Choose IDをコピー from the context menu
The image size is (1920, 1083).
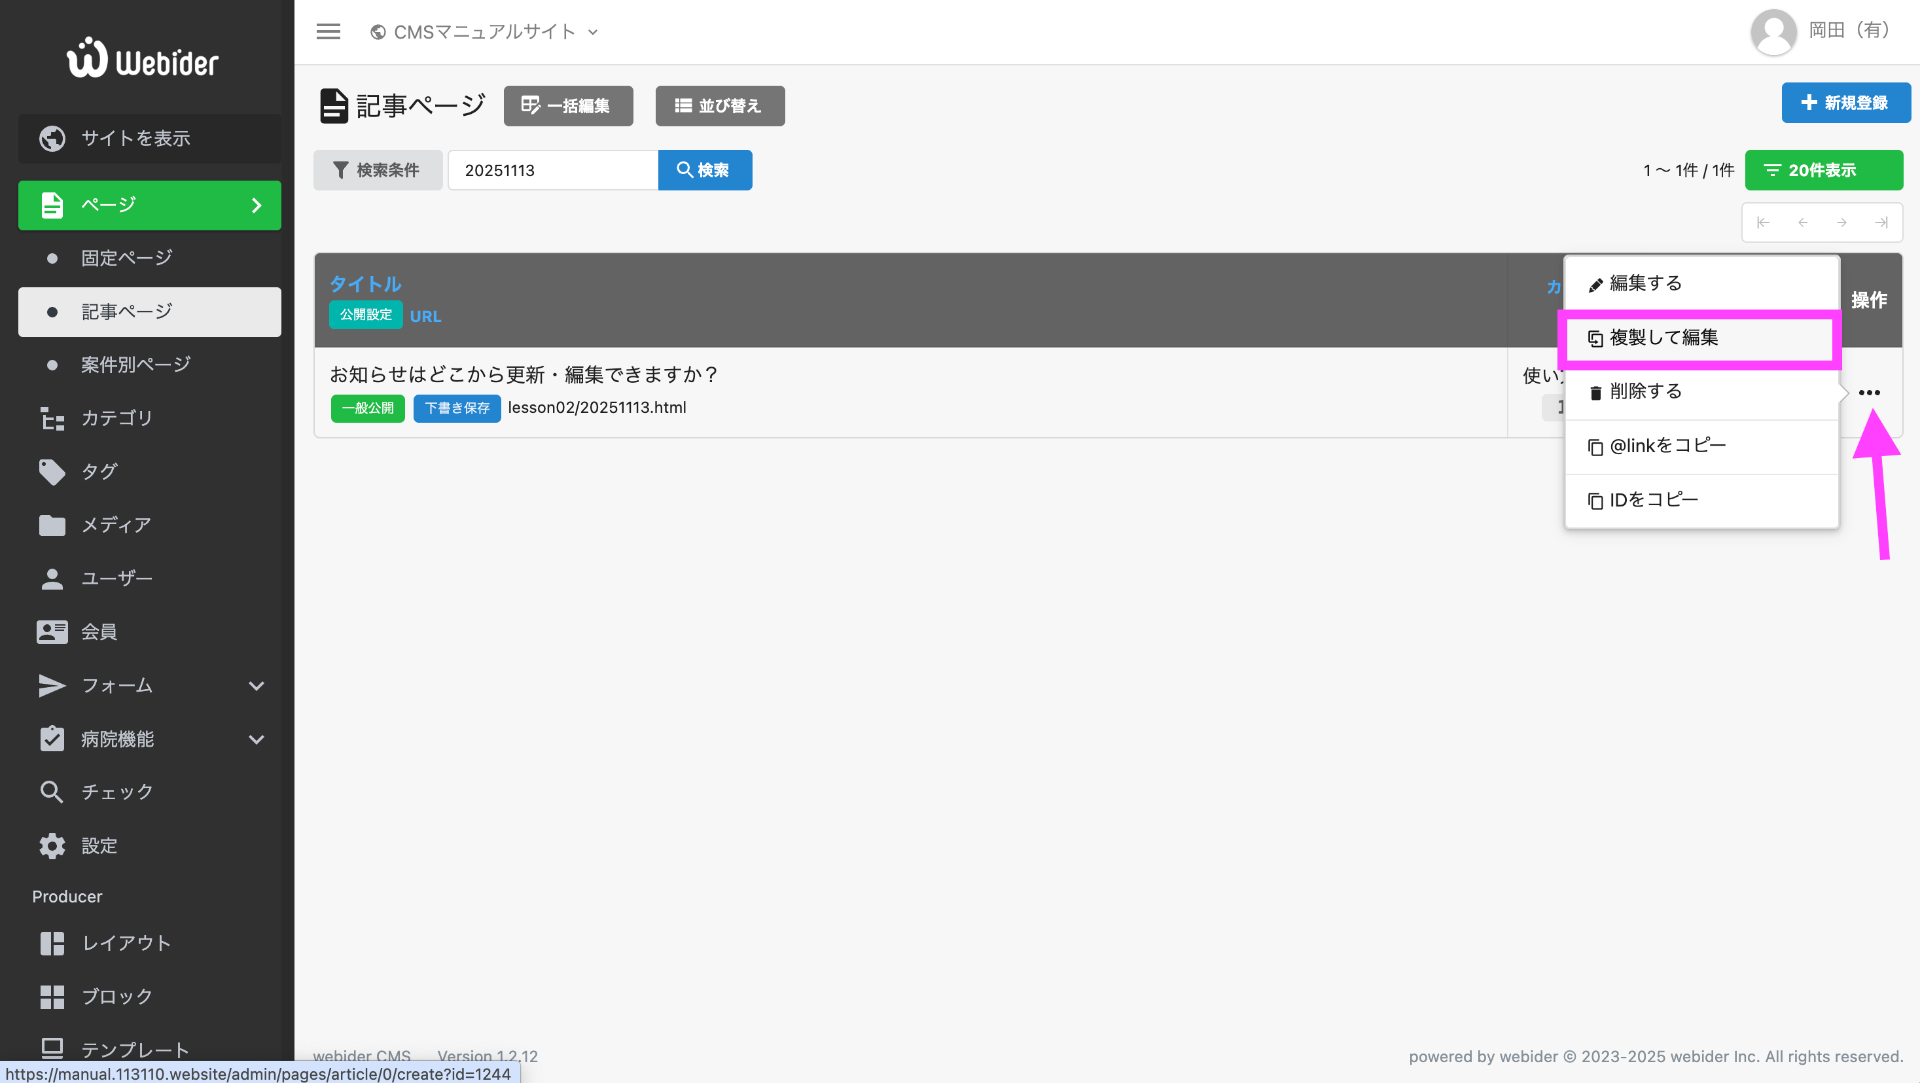pyautogui.click(x=1651, y=499)
